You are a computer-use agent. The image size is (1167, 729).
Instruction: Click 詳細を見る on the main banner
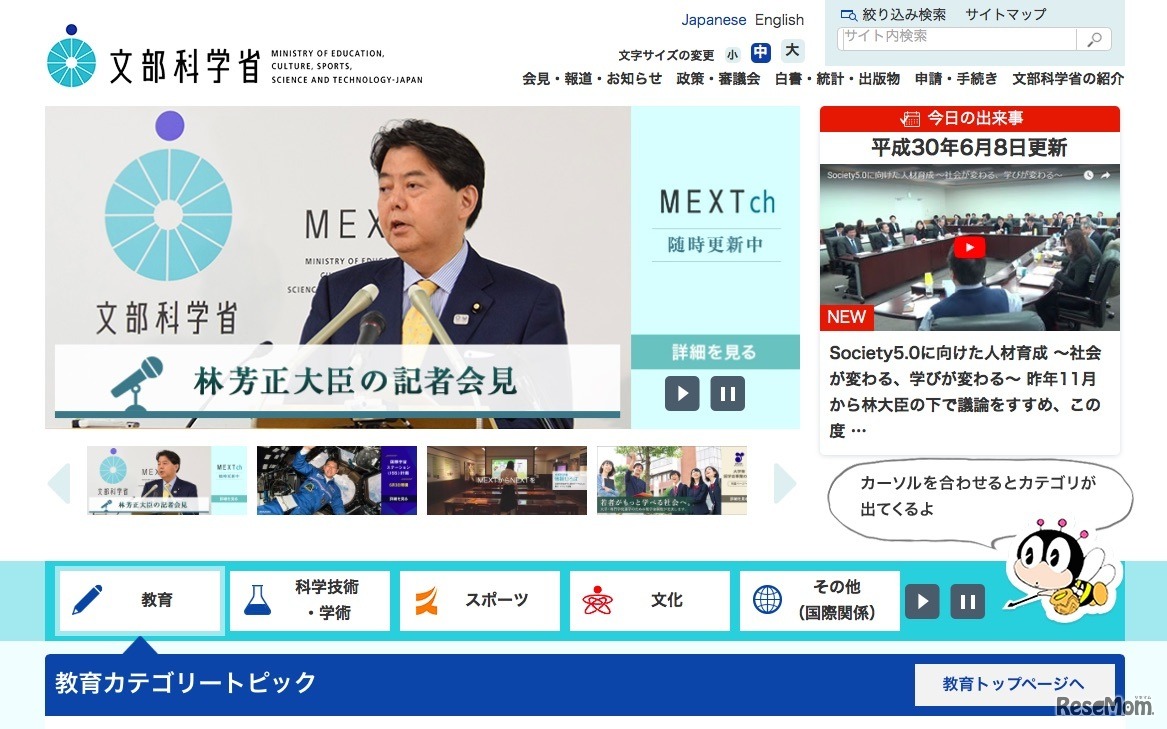(714, 351)
